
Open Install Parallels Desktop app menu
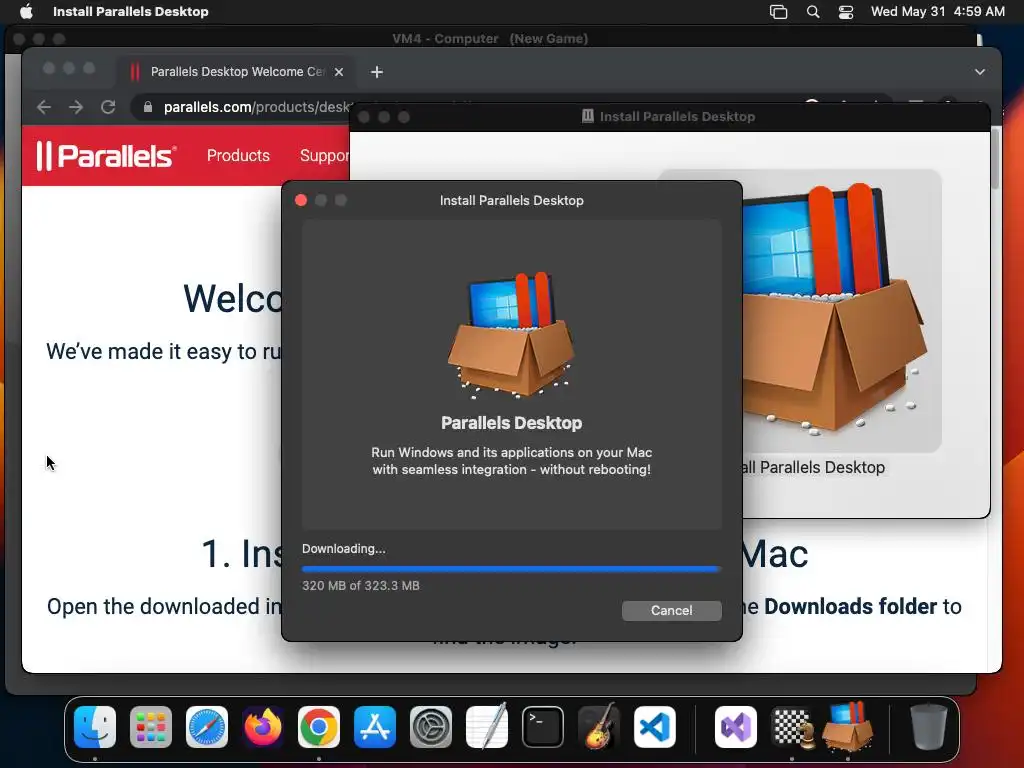coord(131,11)
